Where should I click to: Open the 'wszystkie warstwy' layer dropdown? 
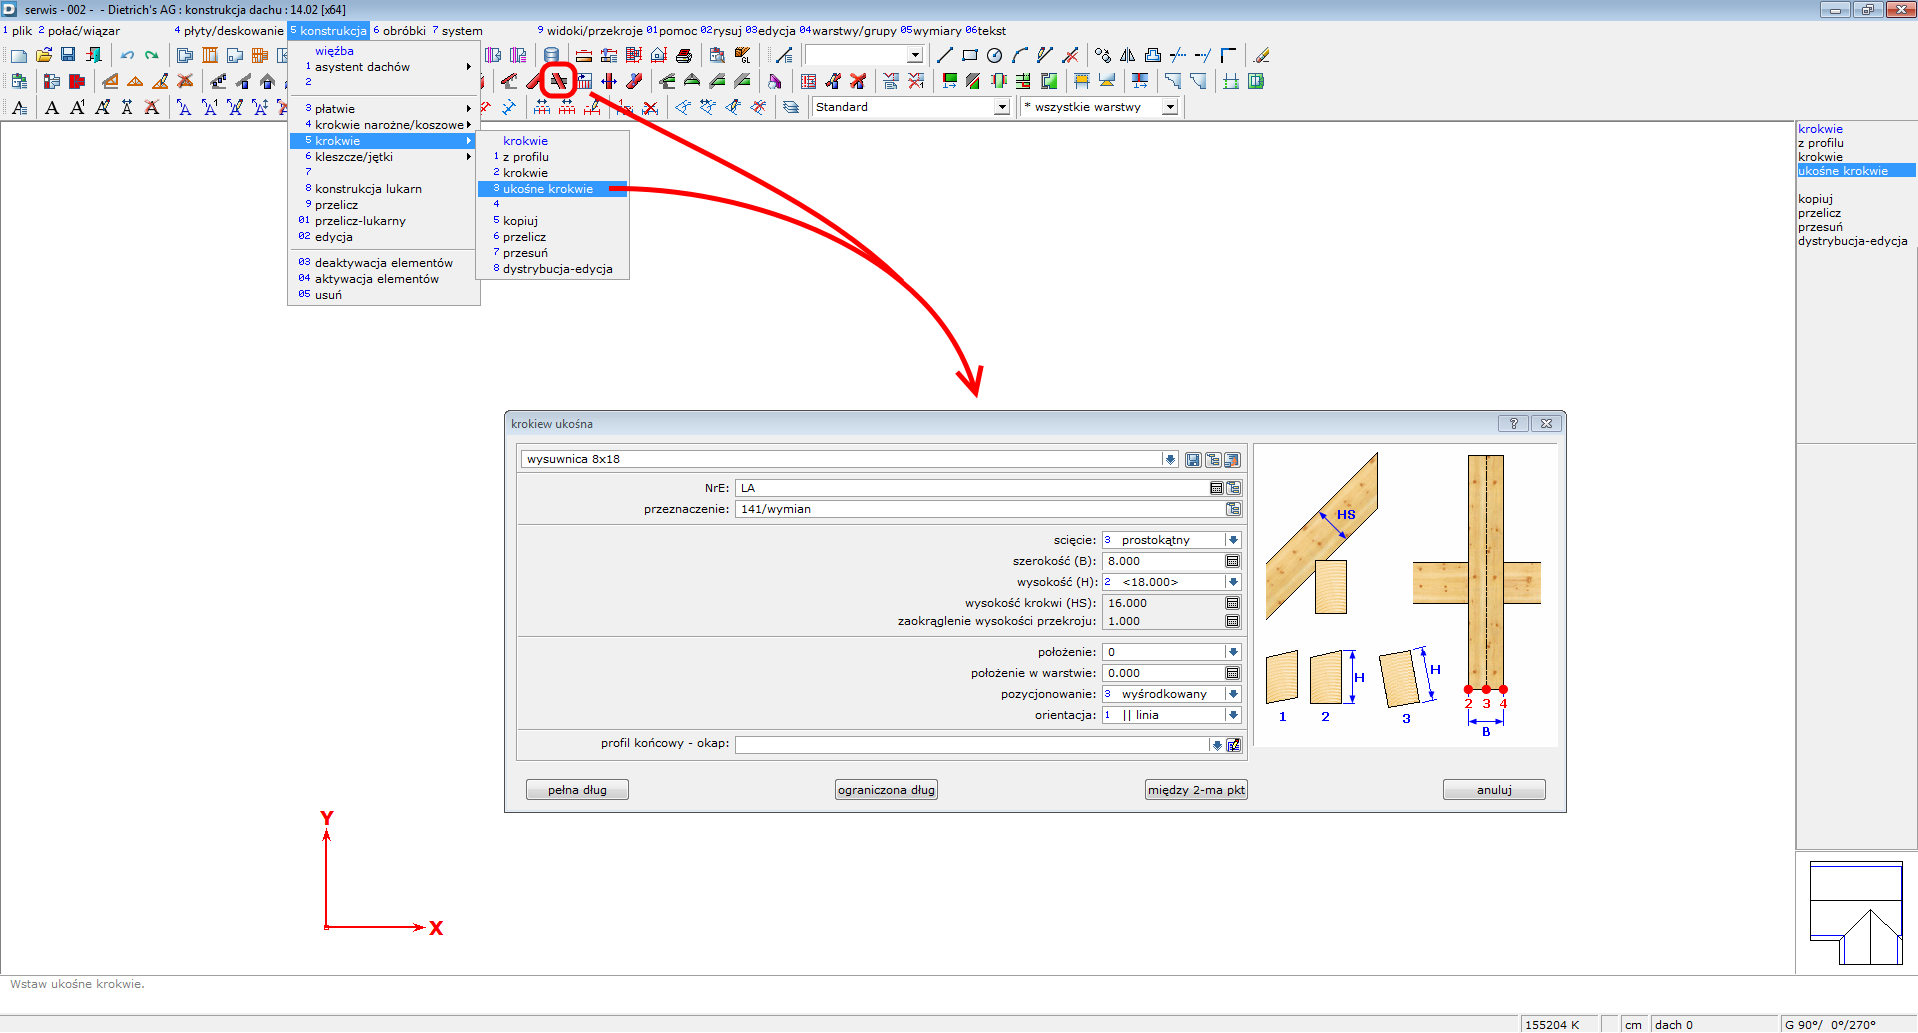tap(1169, 107)
